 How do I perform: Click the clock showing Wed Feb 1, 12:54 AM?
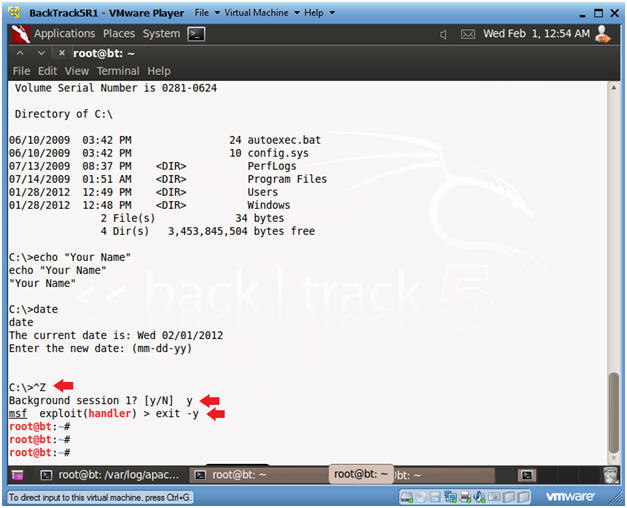click(536, 34)
